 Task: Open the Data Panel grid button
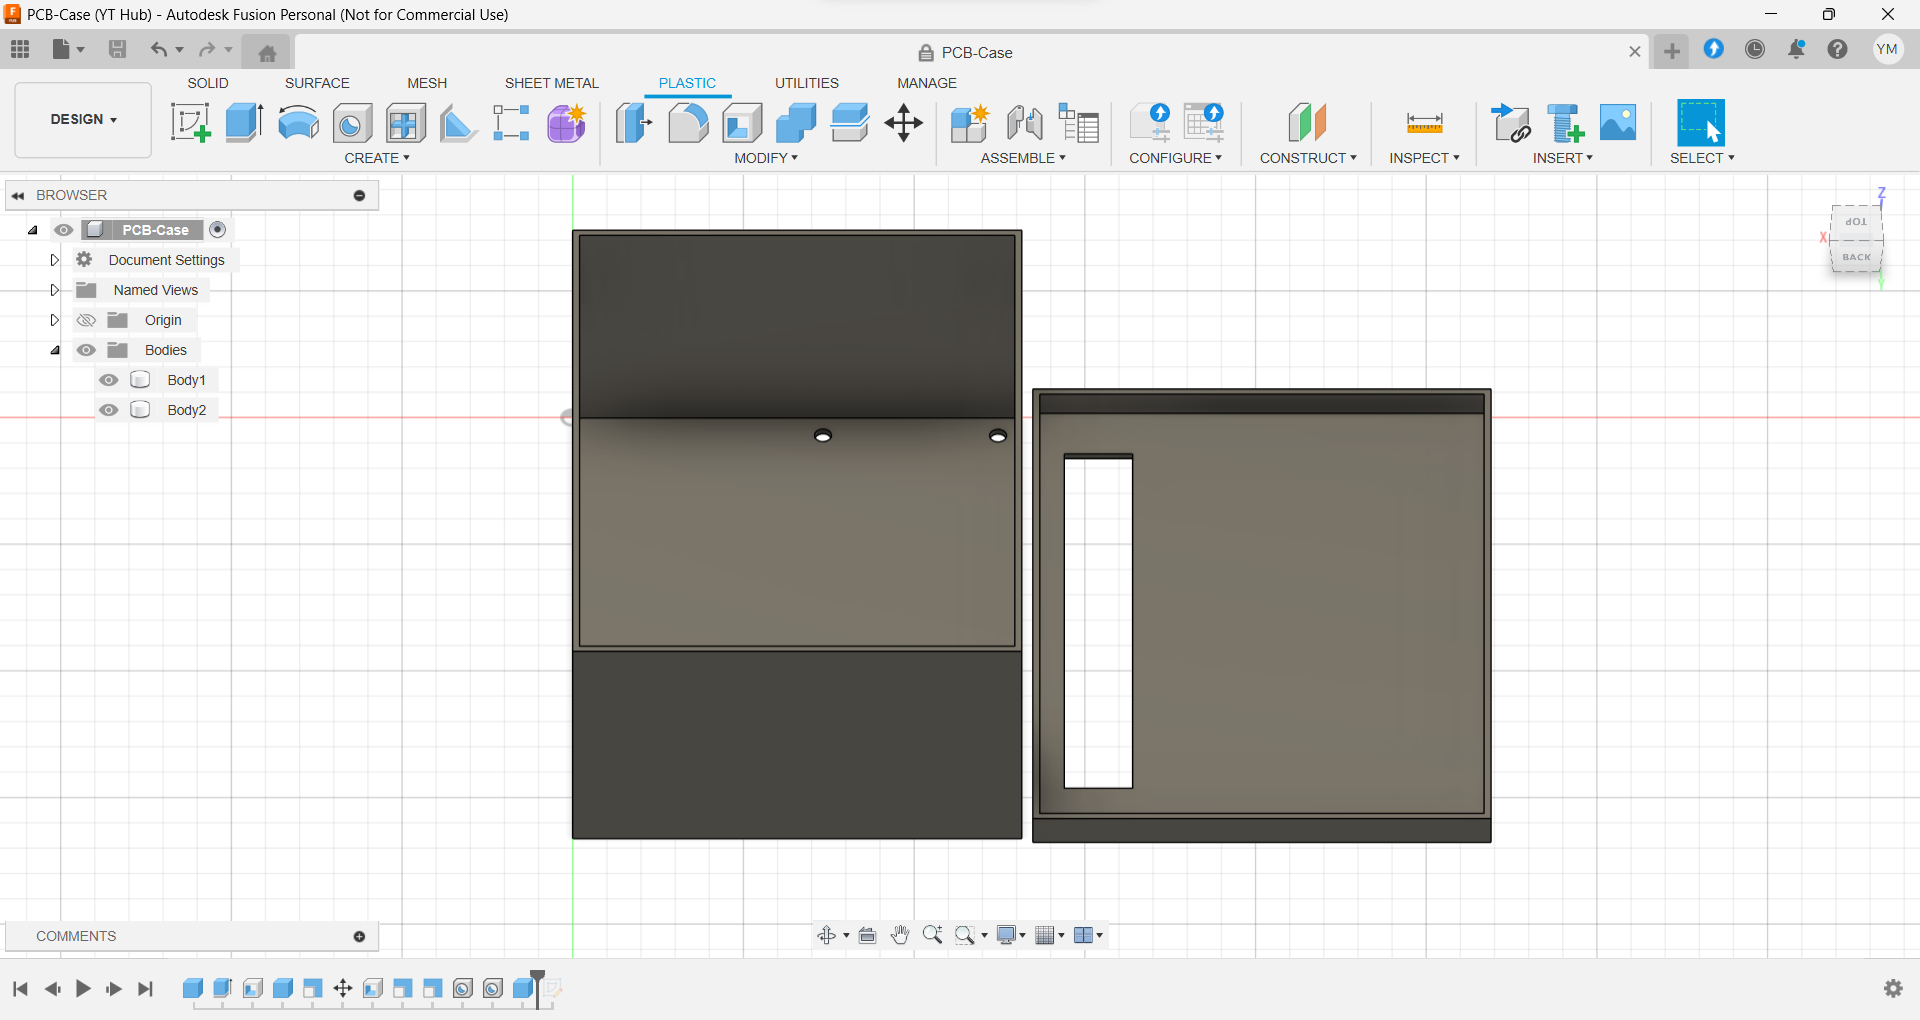(x=20, y=49)
